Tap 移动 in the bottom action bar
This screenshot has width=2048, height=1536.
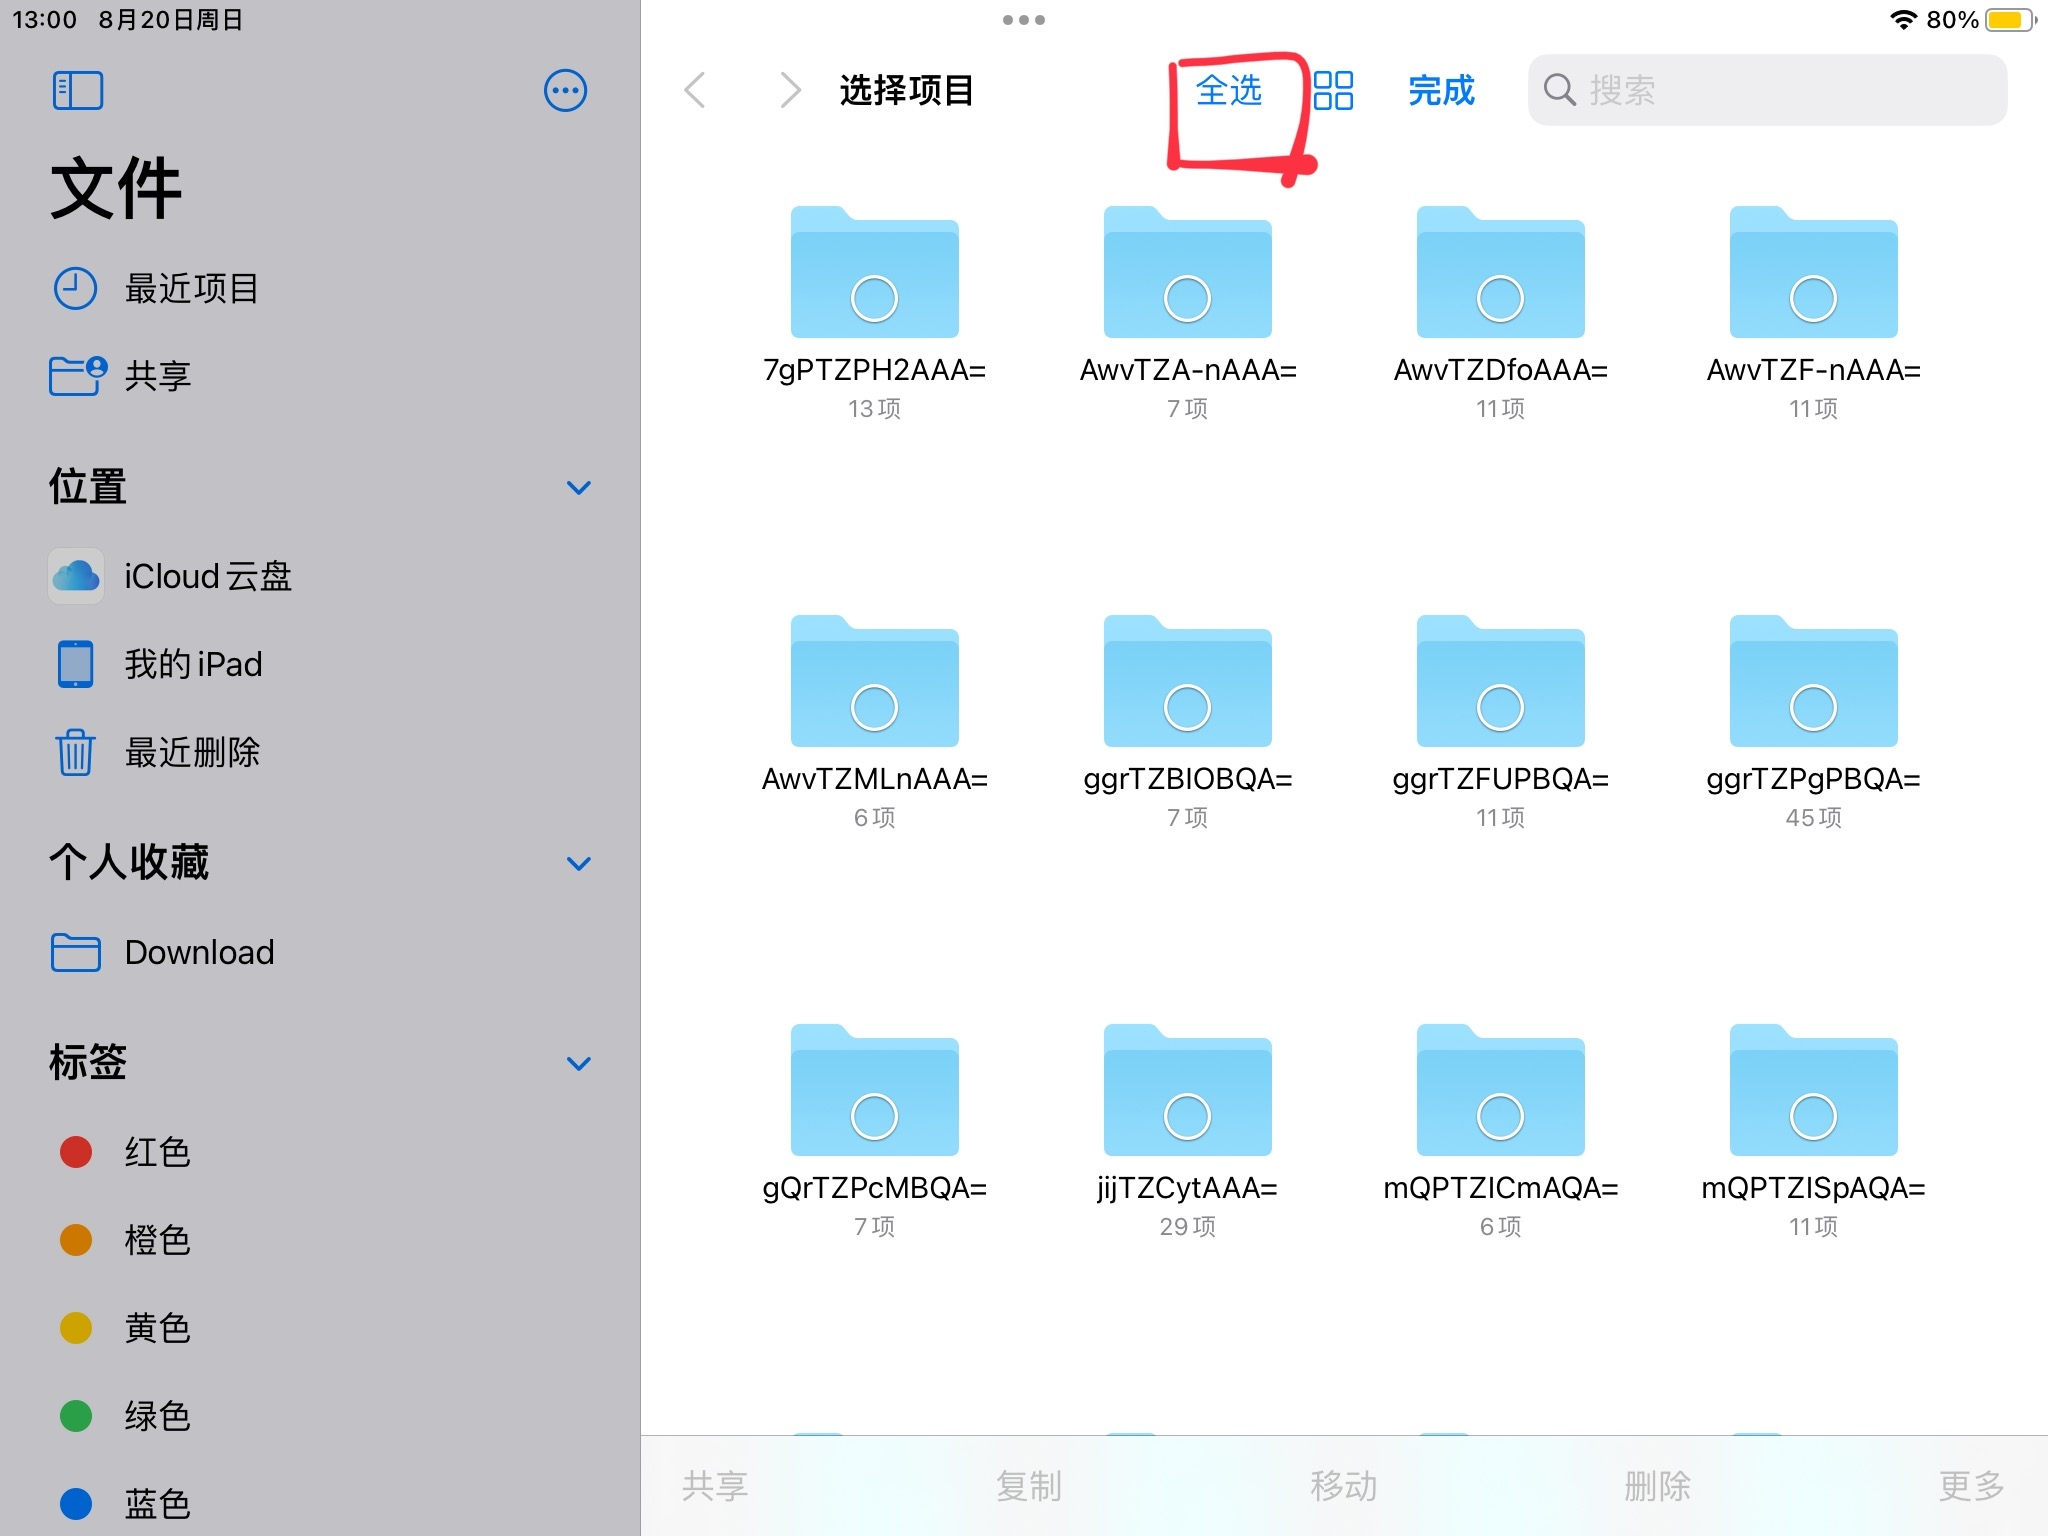click(1344, 1486)
